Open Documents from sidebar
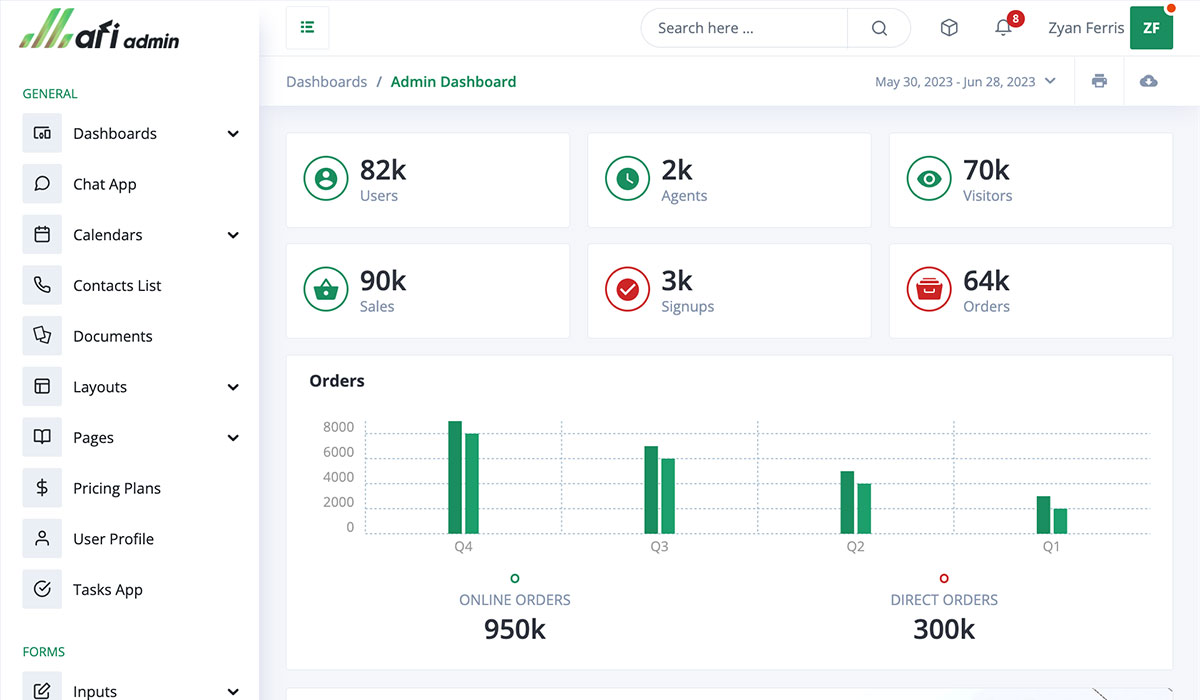The width and height of the screenshot is (1200, 700). [113, 336]
